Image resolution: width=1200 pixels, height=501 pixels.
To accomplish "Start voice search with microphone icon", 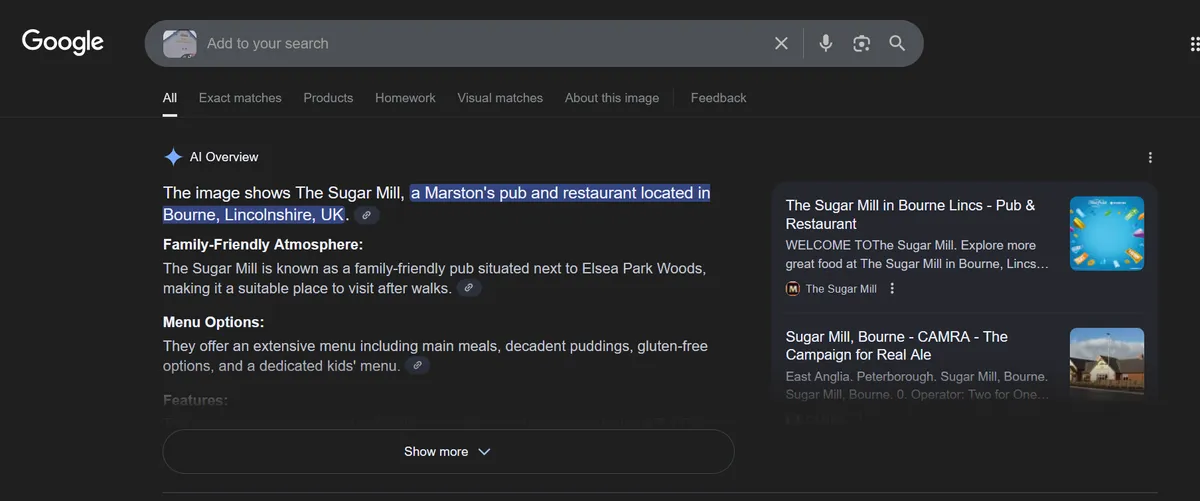I will (x=825, y=43).
